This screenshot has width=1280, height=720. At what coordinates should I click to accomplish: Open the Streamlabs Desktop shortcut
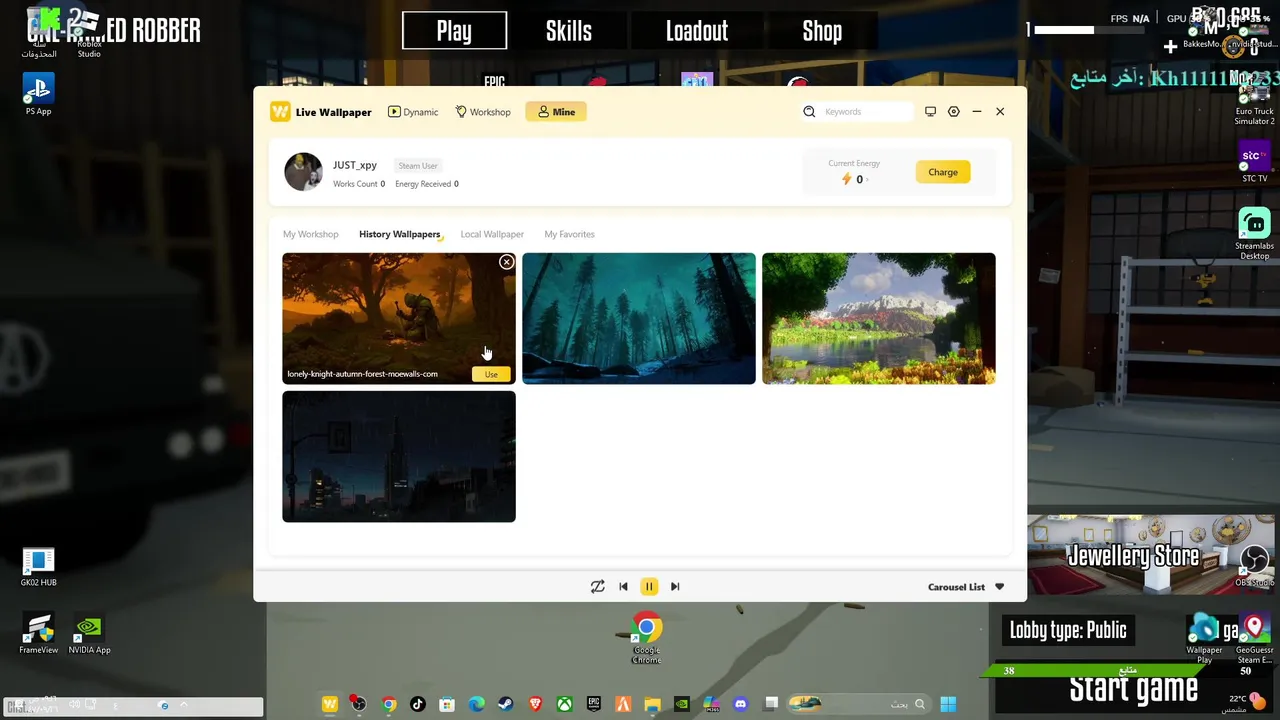tap(1254, 234)
